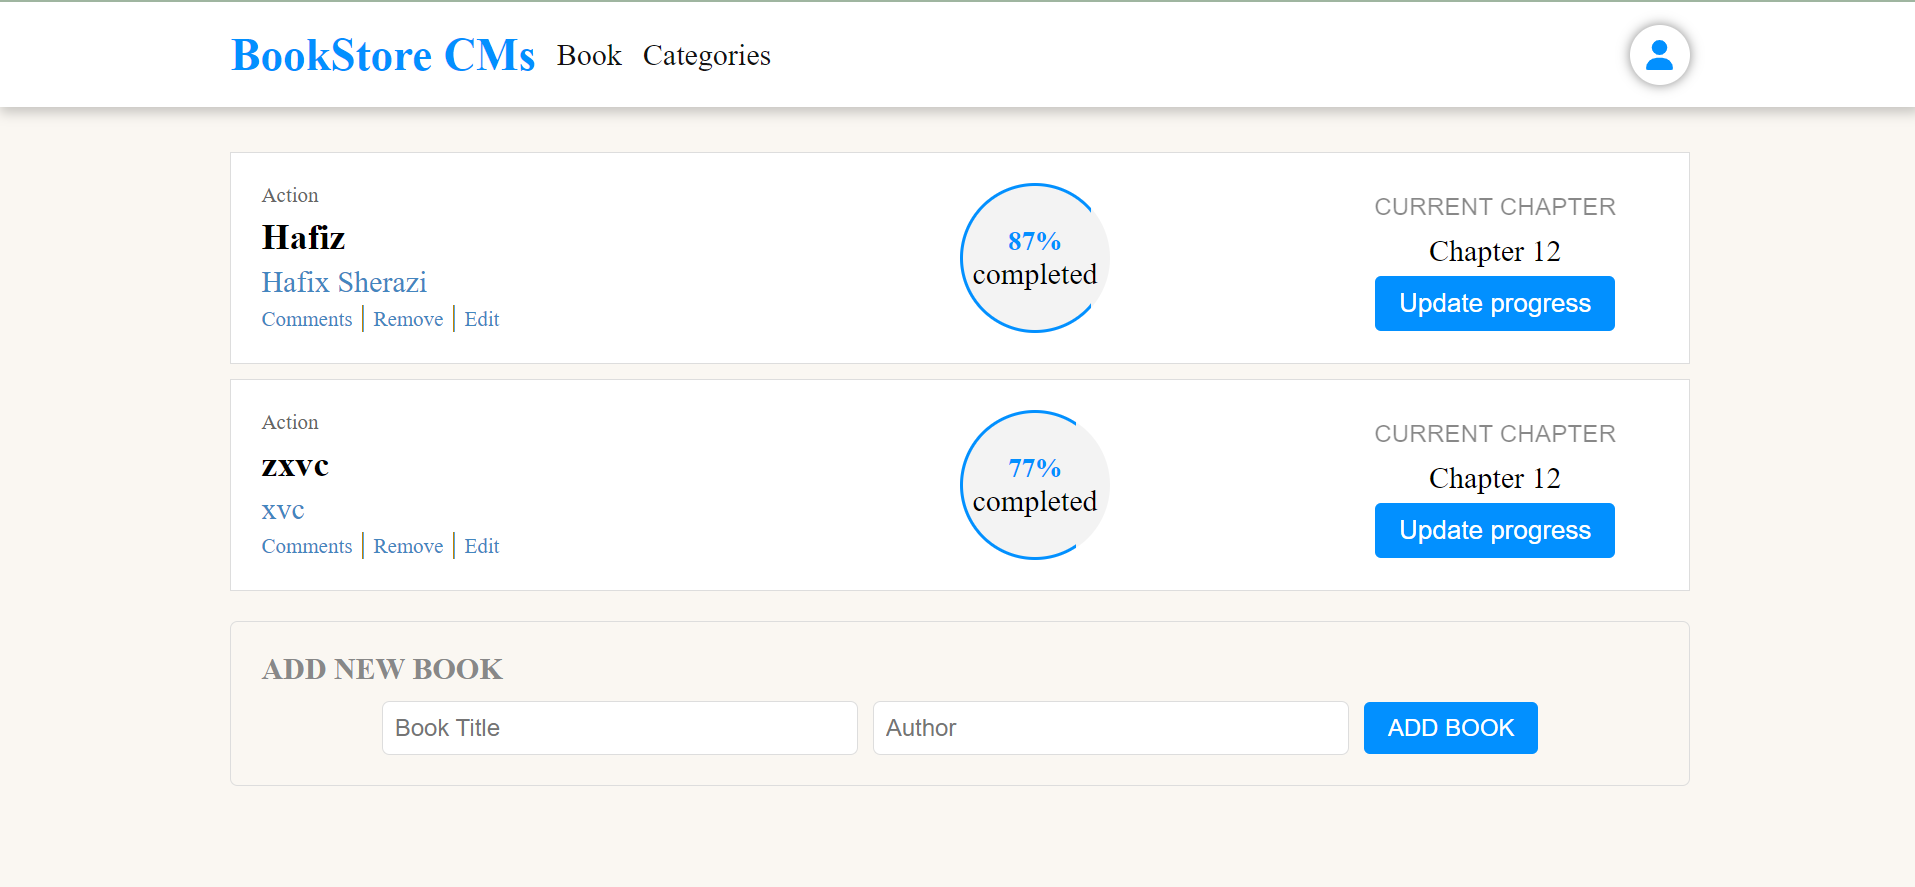
Task: Click Remove under Hafiz
Action: (x=408, y=319)
